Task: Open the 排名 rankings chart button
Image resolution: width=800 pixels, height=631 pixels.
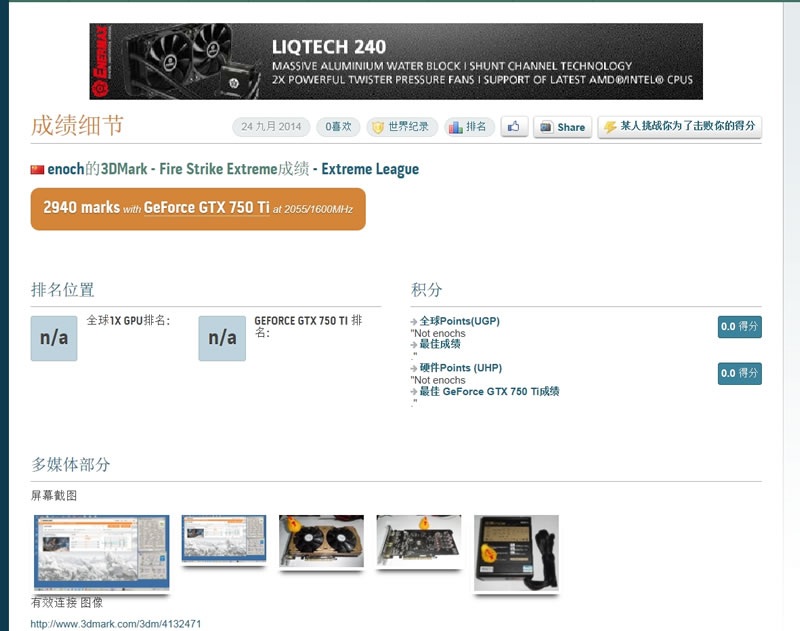Action: [x=469, y=127]
